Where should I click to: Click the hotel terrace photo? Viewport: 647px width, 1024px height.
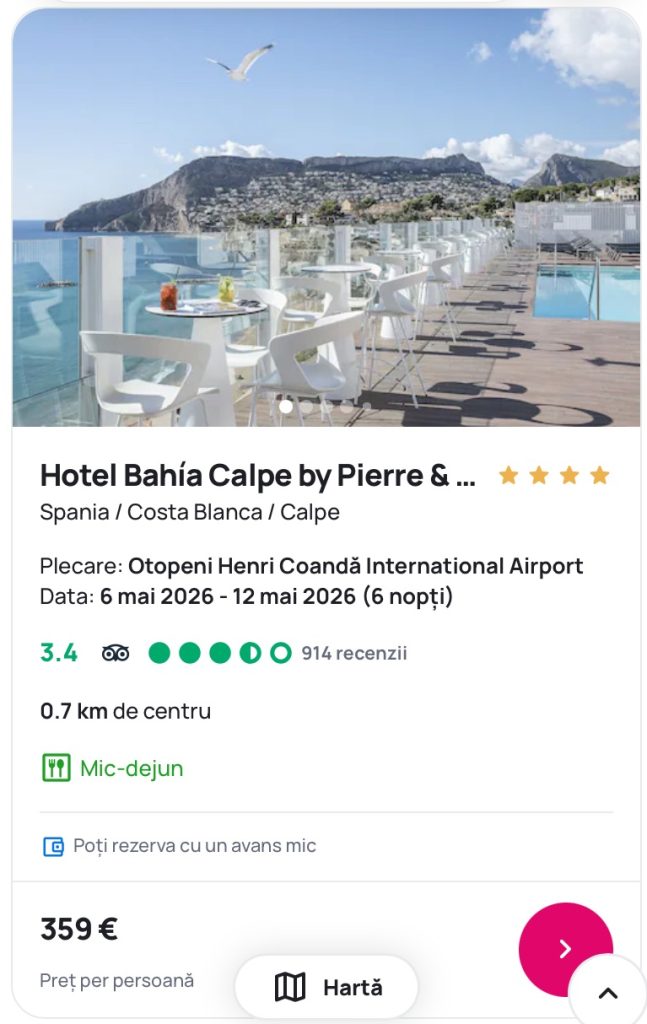326,220
